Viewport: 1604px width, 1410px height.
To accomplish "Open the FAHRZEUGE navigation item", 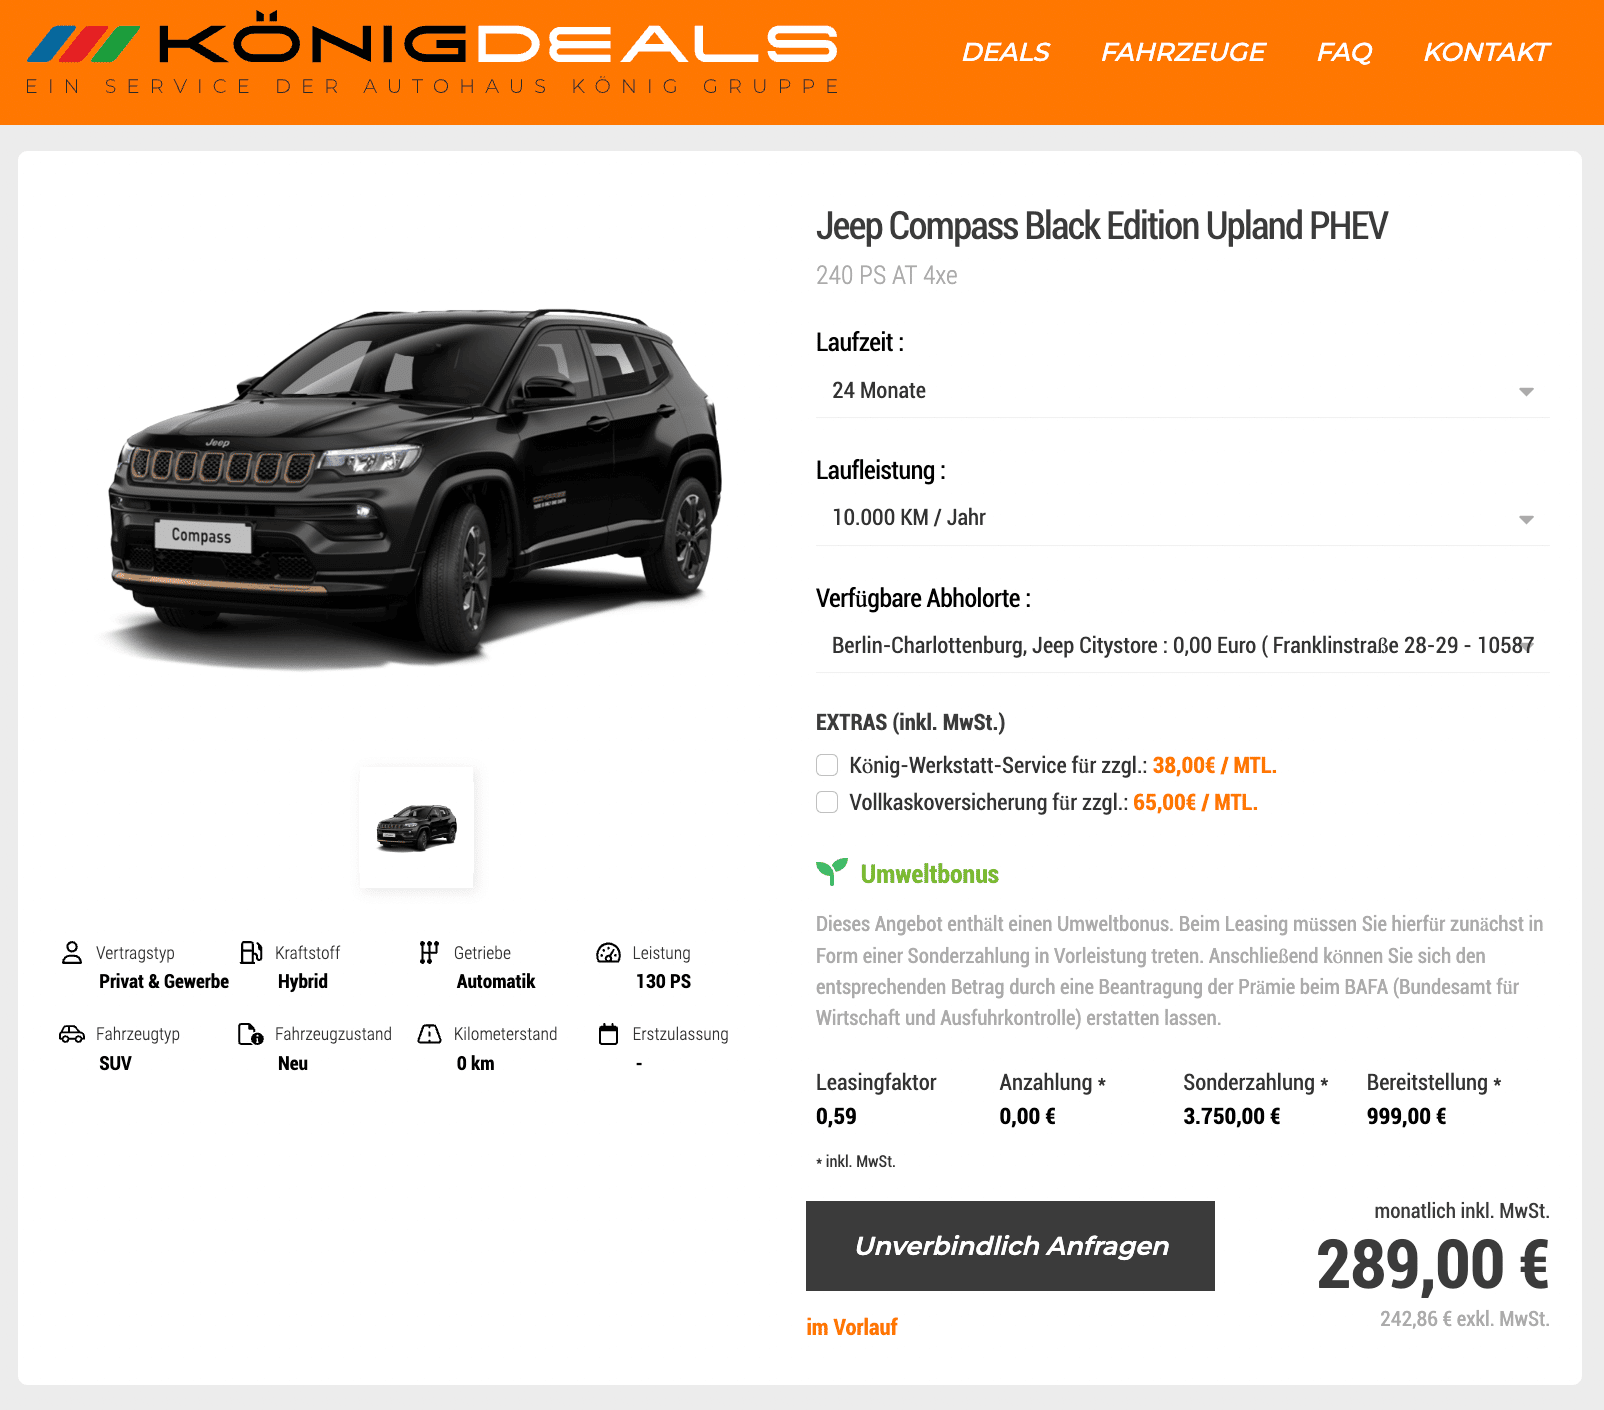I will [x=1183, y=52].
